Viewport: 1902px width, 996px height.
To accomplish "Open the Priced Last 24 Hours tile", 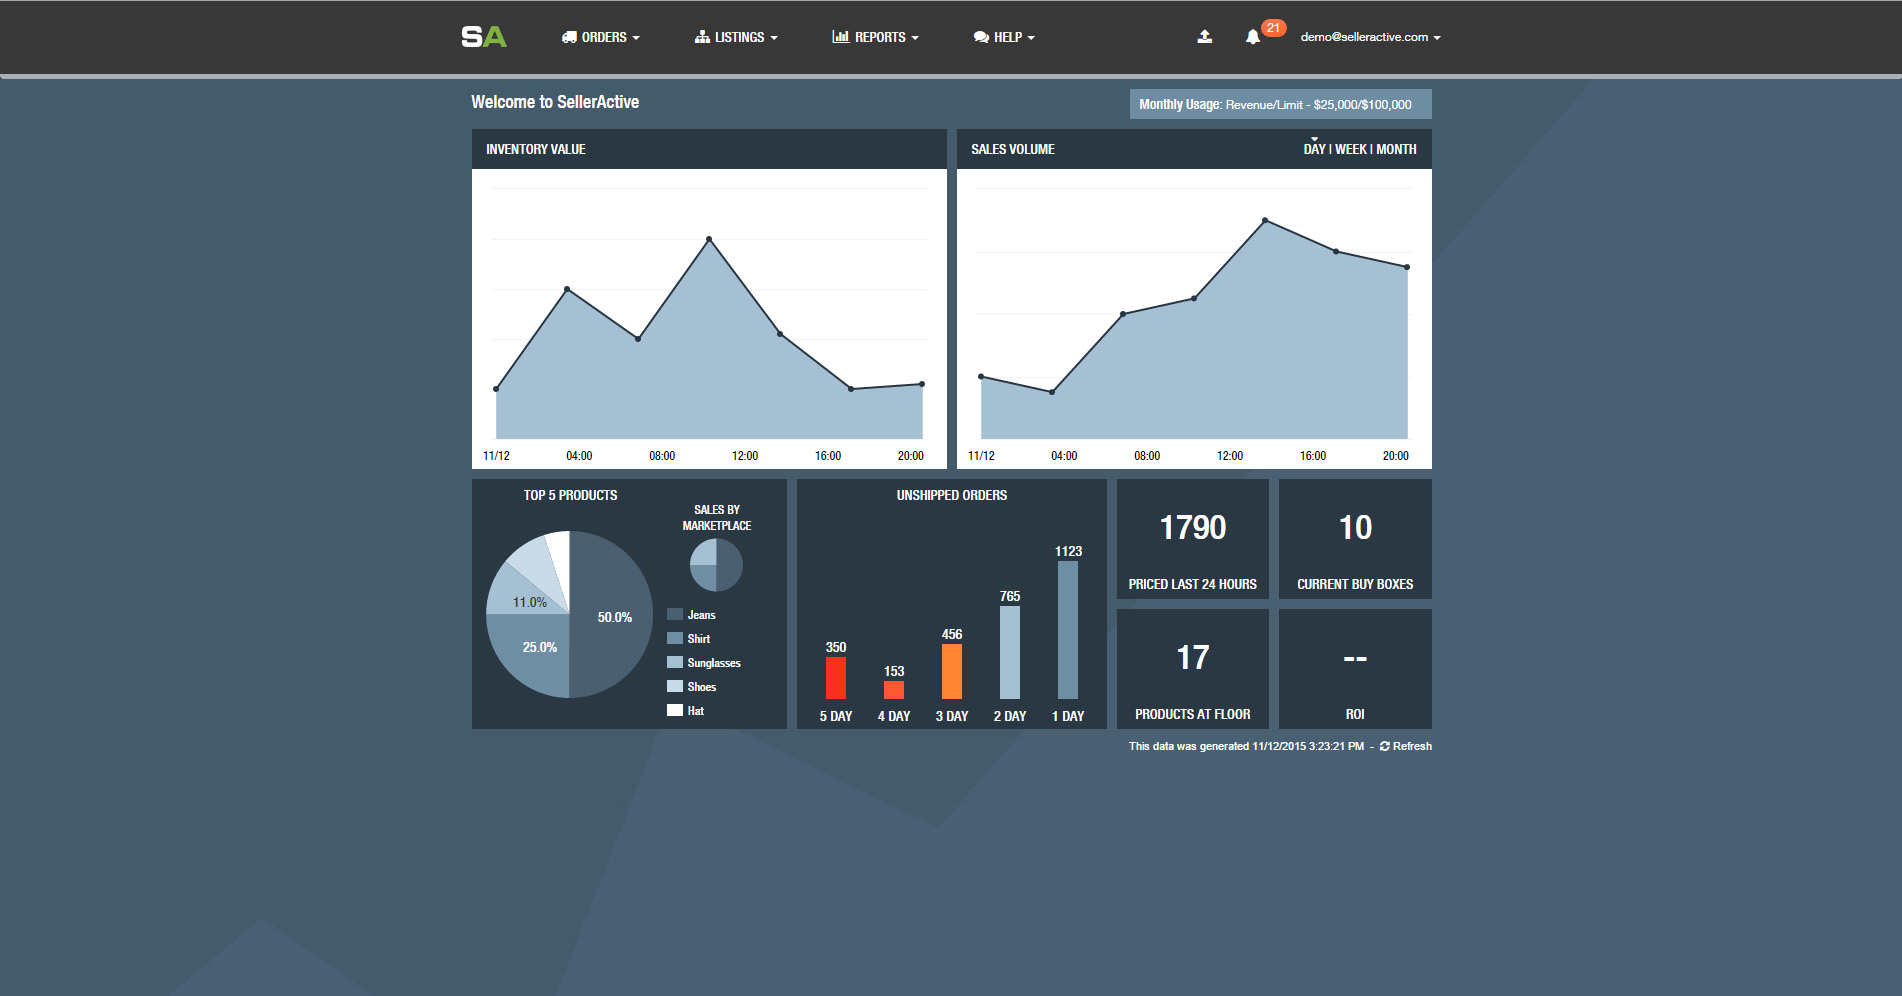I will (1192, 539).
